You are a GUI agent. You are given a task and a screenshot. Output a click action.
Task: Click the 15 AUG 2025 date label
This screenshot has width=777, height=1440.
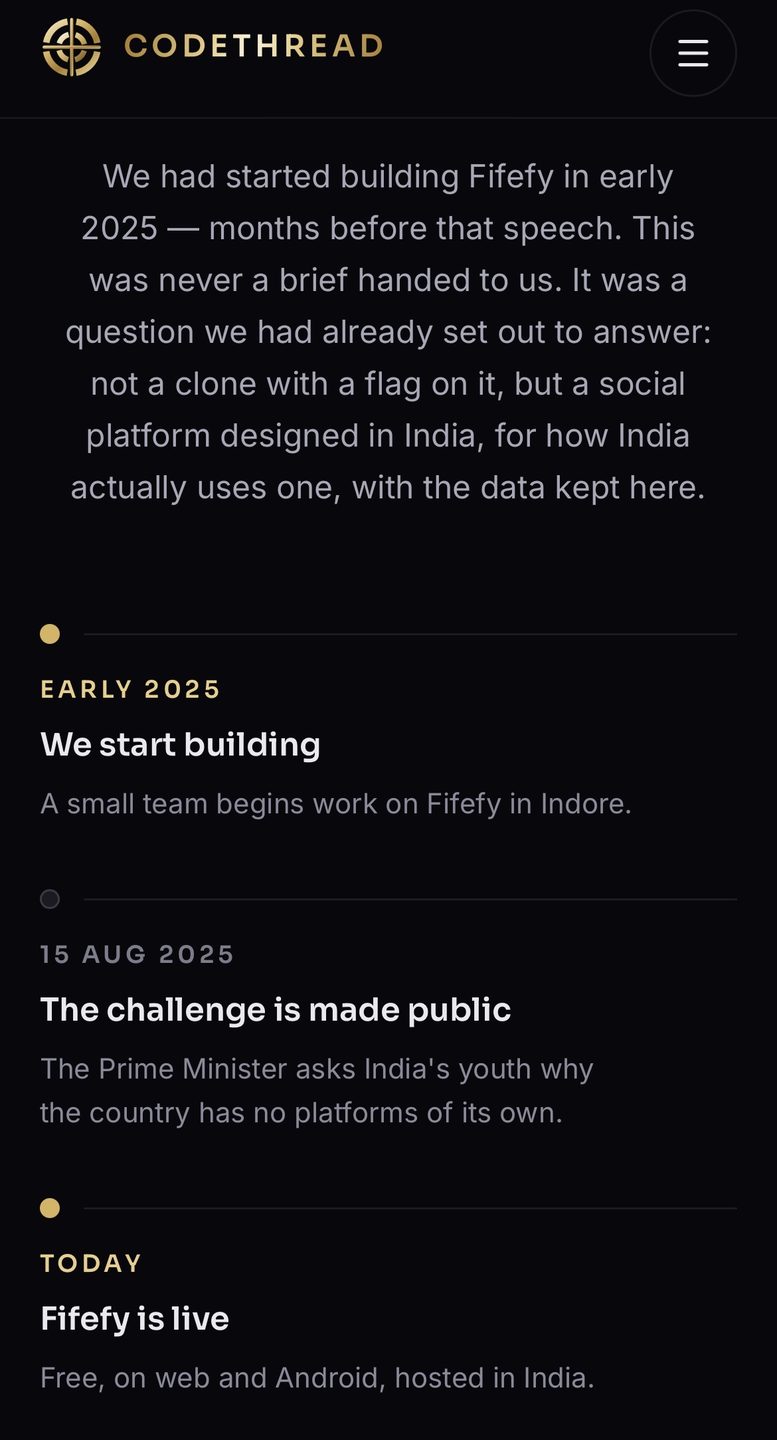pyautogui.click(x=137, y=954)
